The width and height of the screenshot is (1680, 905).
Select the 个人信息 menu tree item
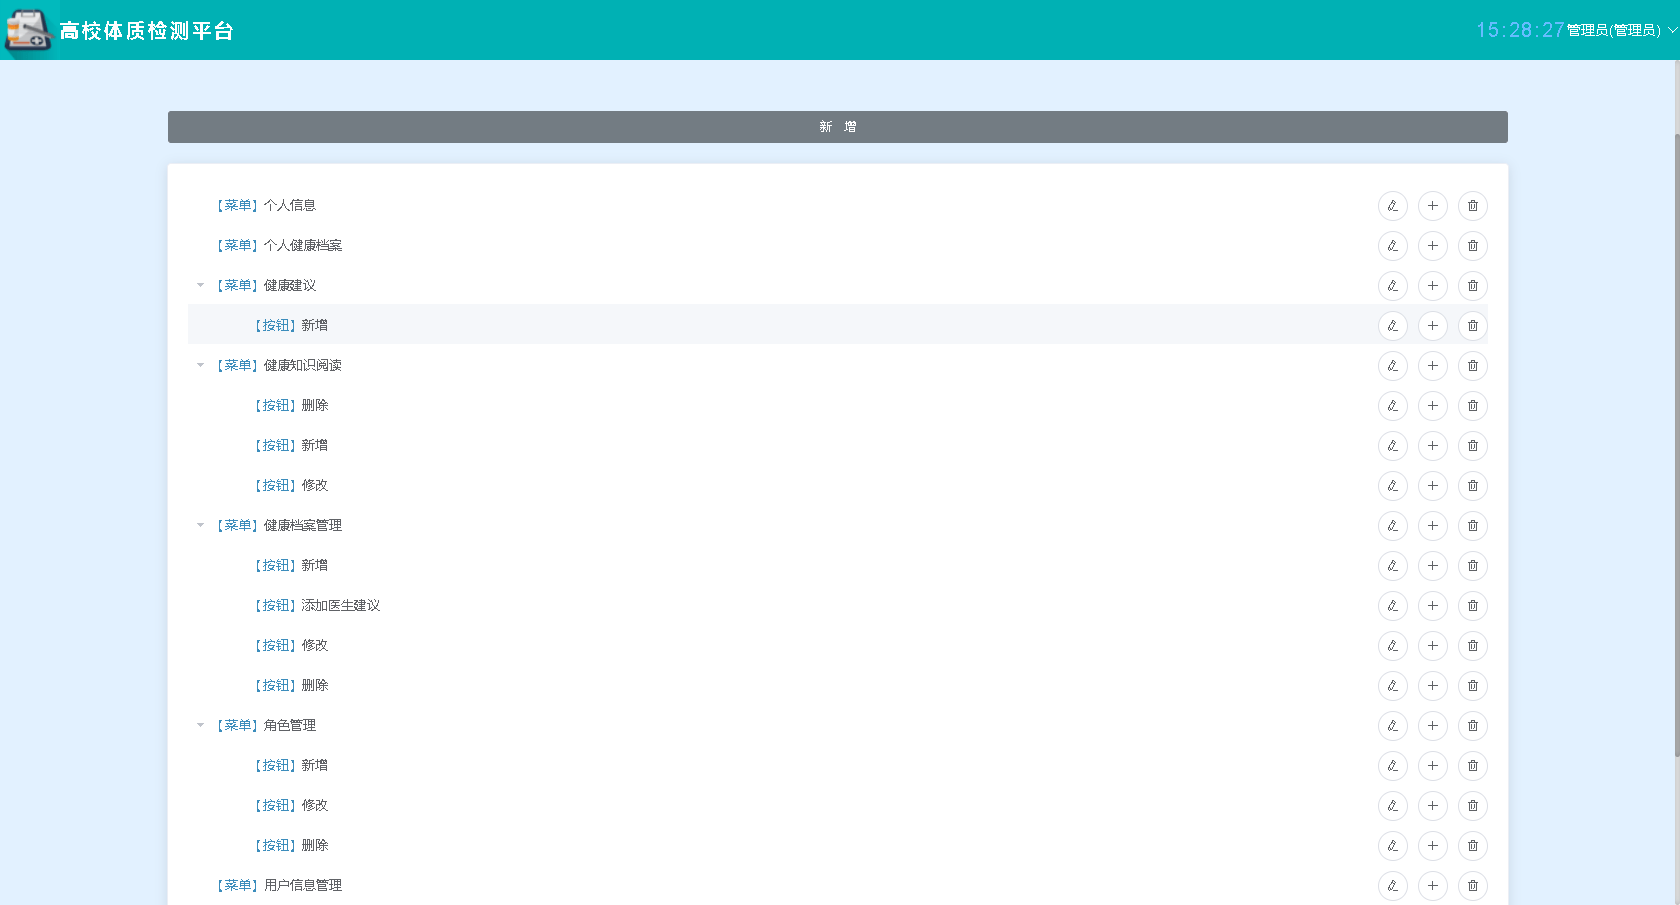coord(289,205)
